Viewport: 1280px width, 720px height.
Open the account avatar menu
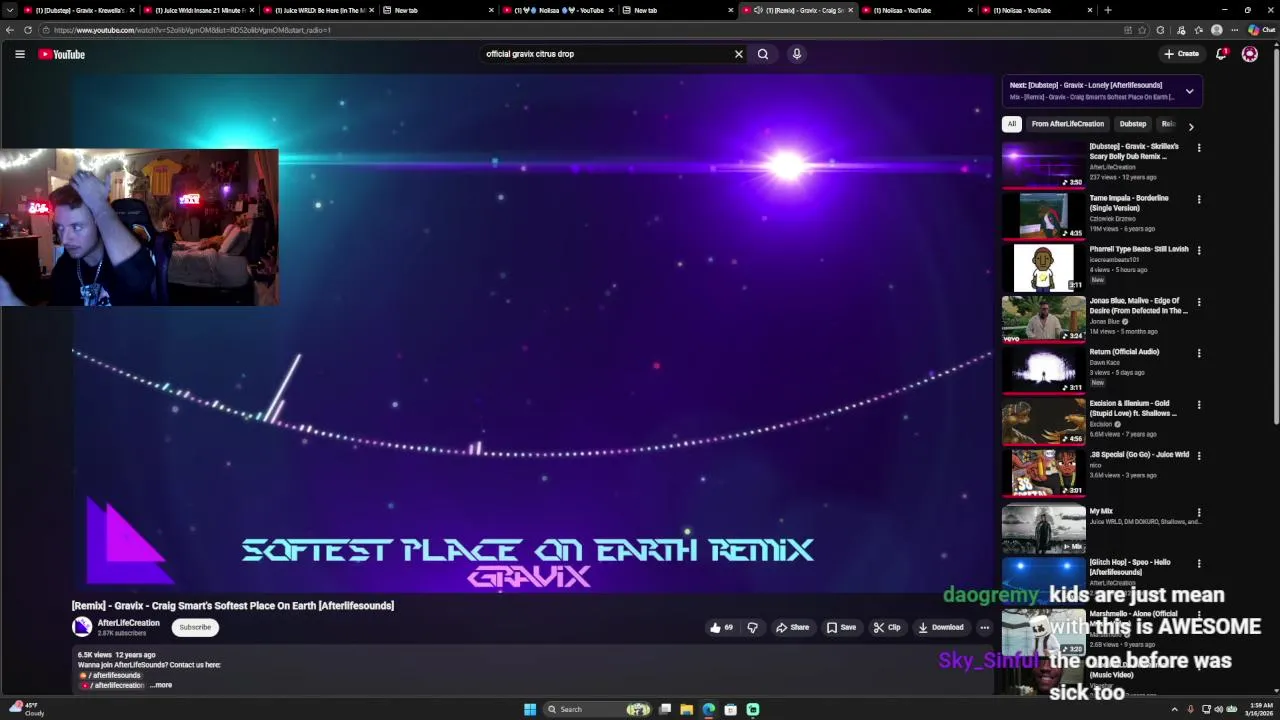pos(1250,54)
